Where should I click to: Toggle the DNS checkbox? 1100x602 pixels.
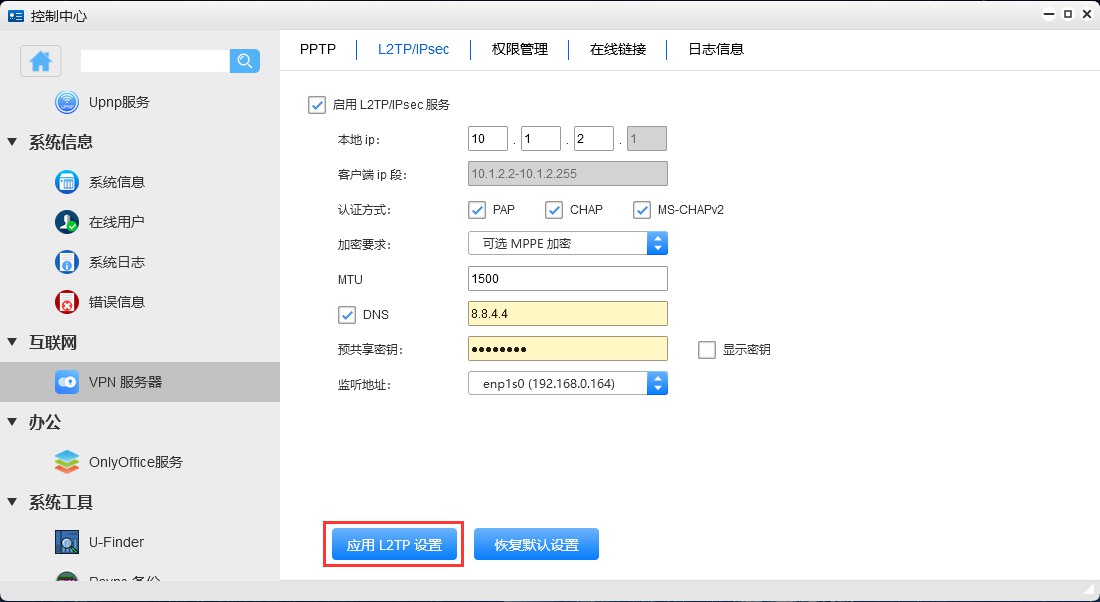[348, 315]
